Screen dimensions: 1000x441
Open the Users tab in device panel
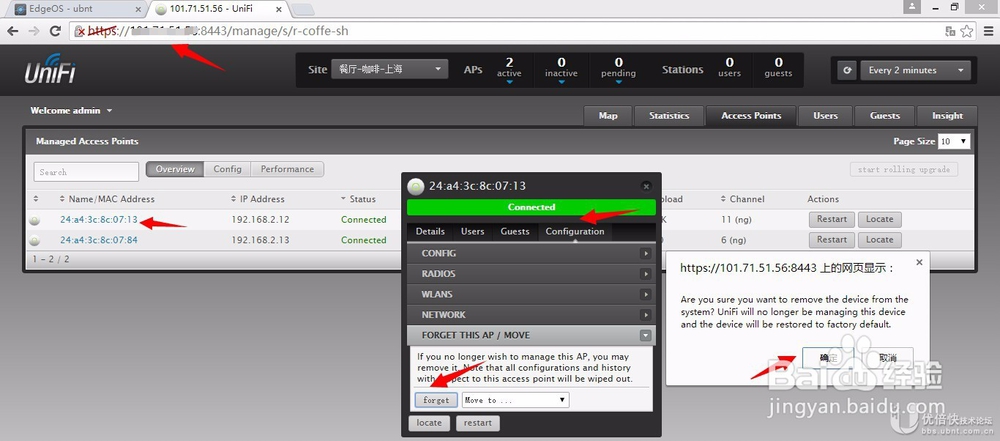(x=473, y=232)
